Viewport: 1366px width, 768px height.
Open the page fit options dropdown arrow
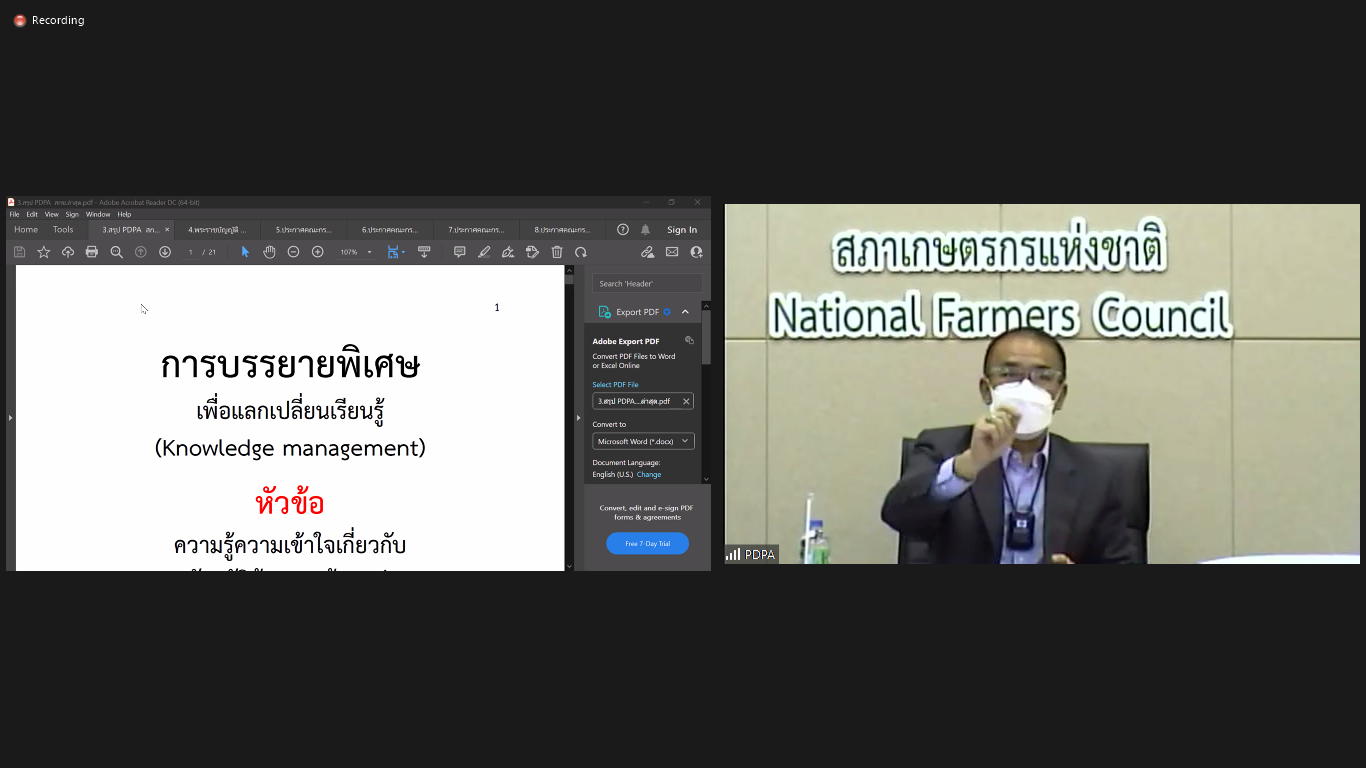pos(403,252)
